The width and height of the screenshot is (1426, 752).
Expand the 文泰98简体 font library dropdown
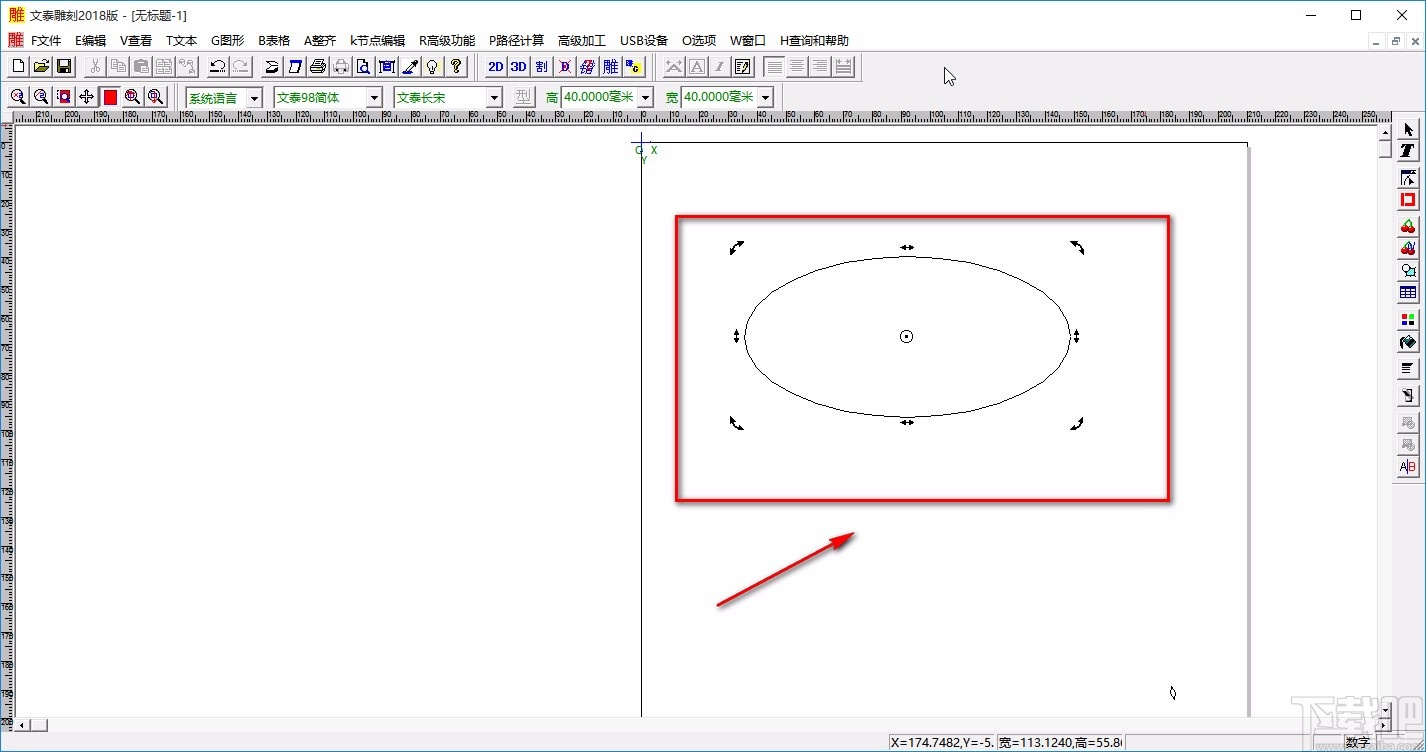(x=374, y=98)
